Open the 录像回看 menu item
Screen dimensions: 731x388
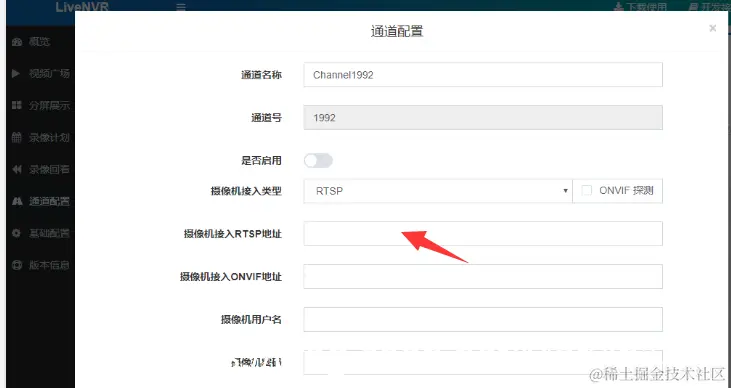coord(49,169)
